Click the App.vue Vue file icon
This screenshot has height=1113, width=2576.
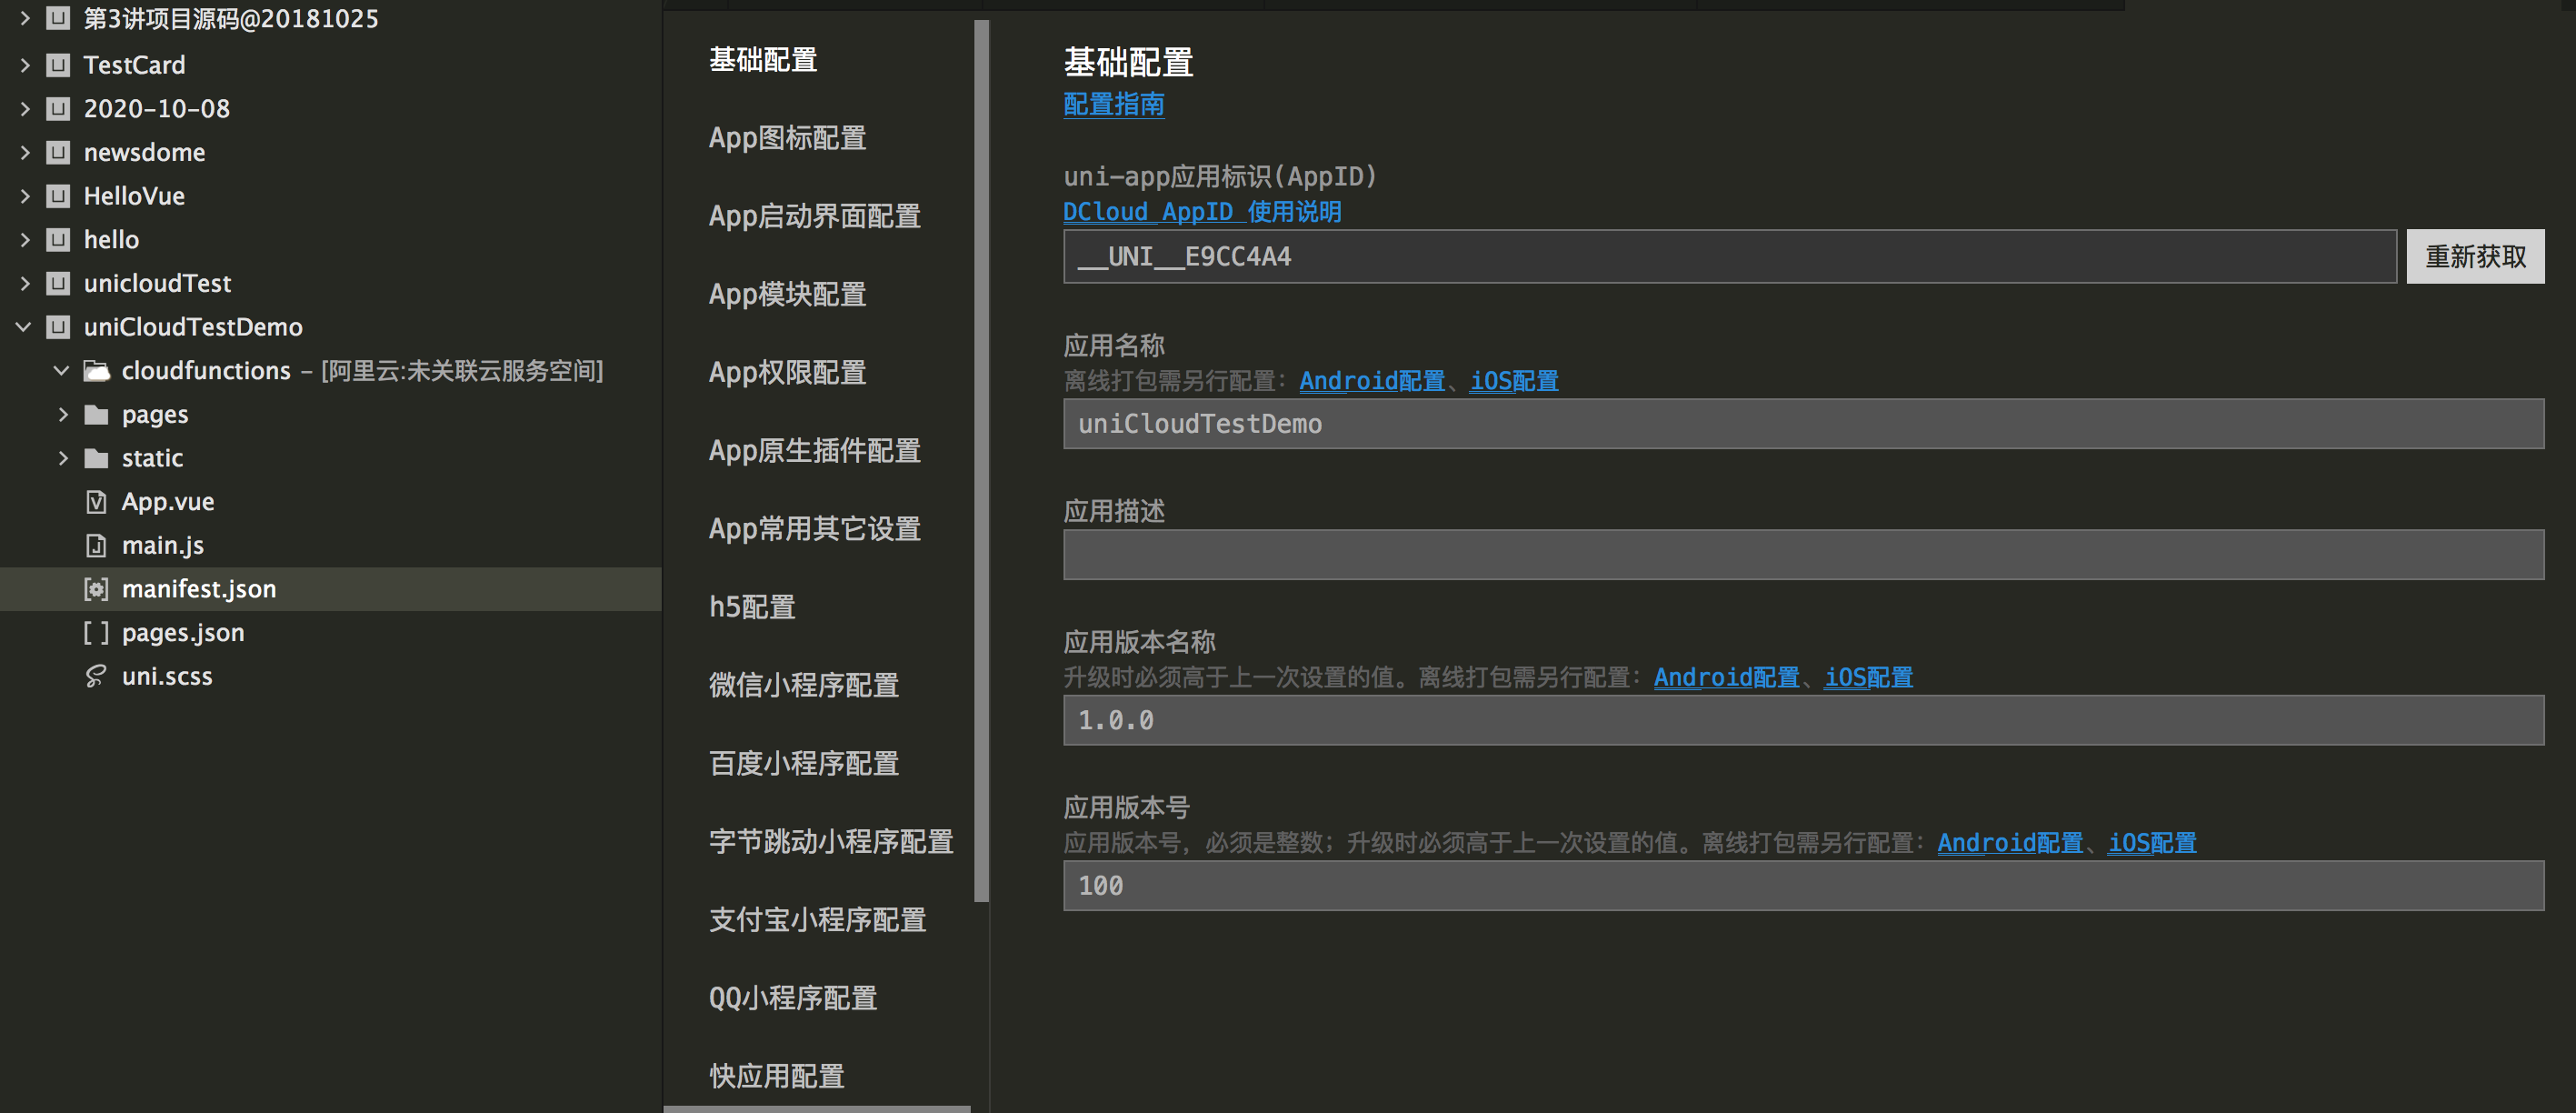[x=95, y=501]
